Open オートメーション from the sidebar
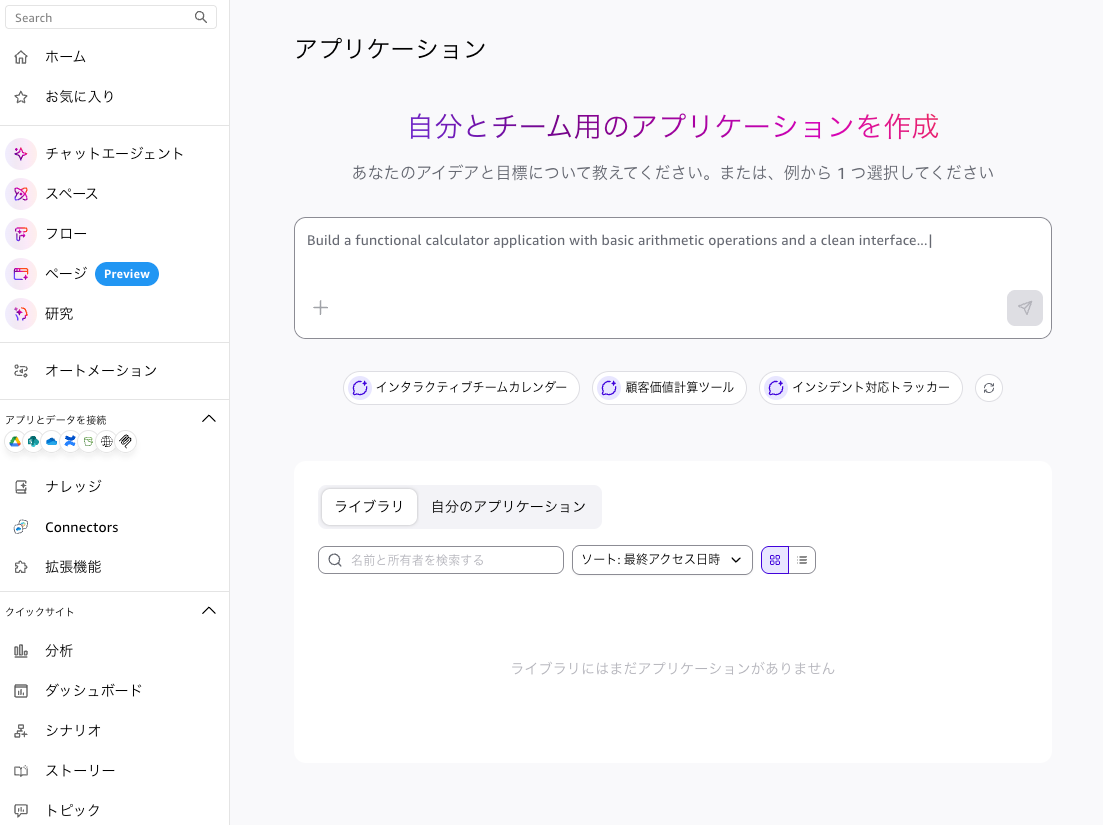The width and height of the screenshot is (1103, 825). [101, 370]
